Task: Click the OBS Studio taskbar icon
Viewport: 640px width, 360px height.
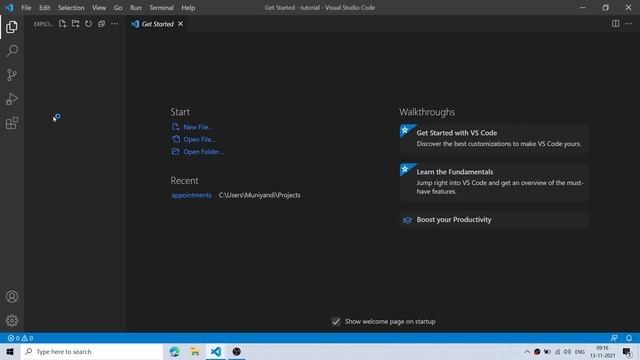Action: (x=236, y=351)
